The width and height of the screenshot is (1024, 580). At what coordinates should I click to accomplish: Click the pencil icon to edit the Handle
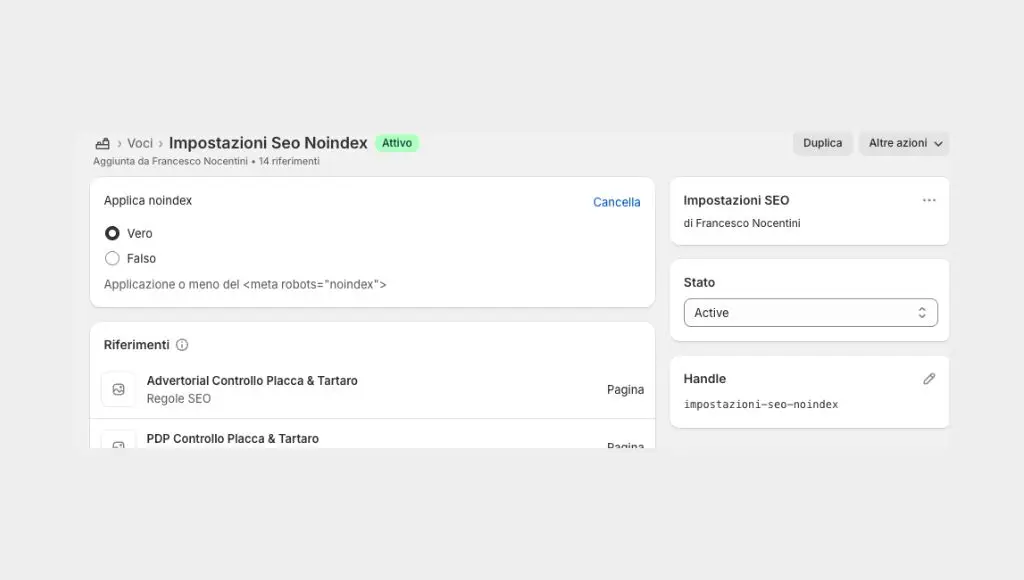pos(929,378)
